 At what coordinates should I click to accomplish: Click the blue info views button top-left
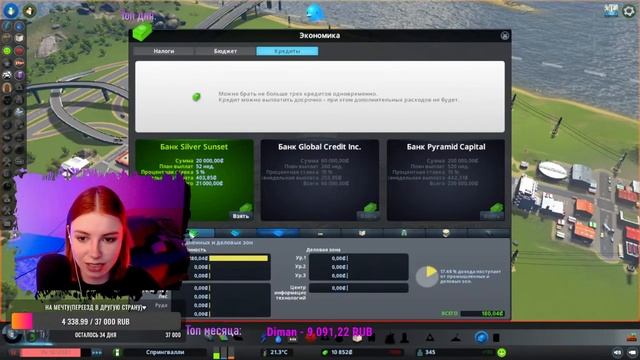point(11,10)
